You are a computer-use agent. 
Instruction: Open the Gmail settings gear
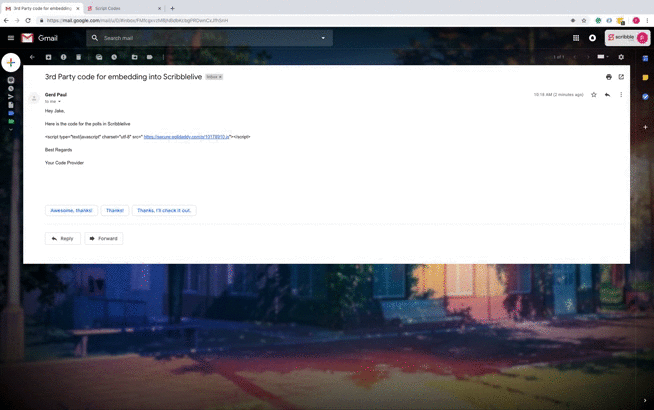621,57
